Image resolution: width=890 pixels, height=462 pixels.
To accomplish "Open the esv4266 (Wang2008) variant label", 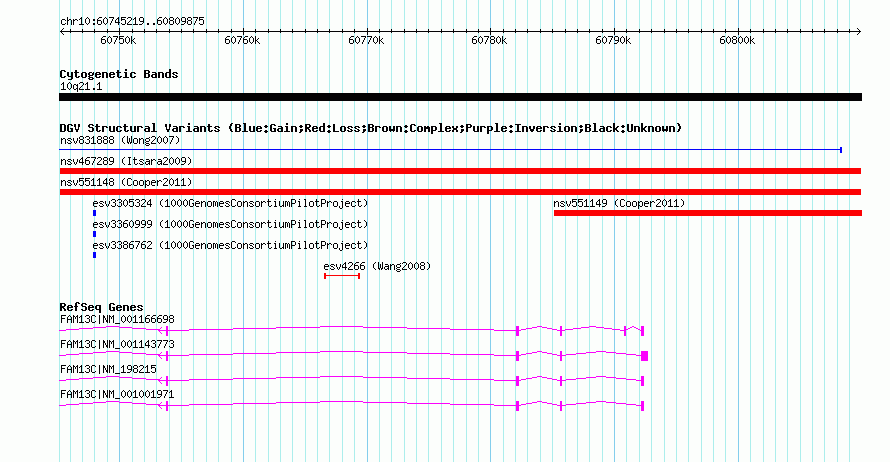I will [377, 266].
